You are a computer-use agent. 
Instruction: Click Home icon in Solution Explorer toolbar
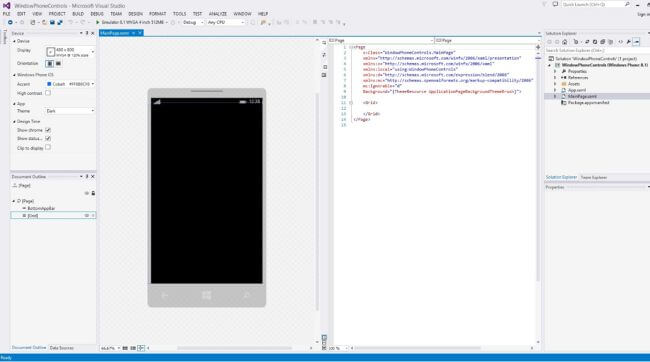[565, 42]
